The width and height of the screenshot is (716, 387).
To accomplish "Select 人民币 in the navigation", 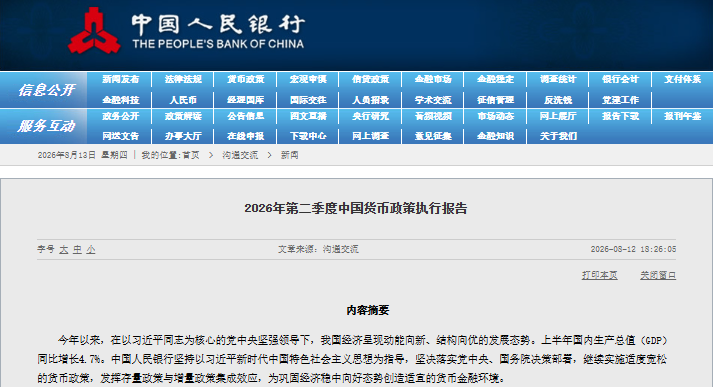I will [x=183, y=100].
